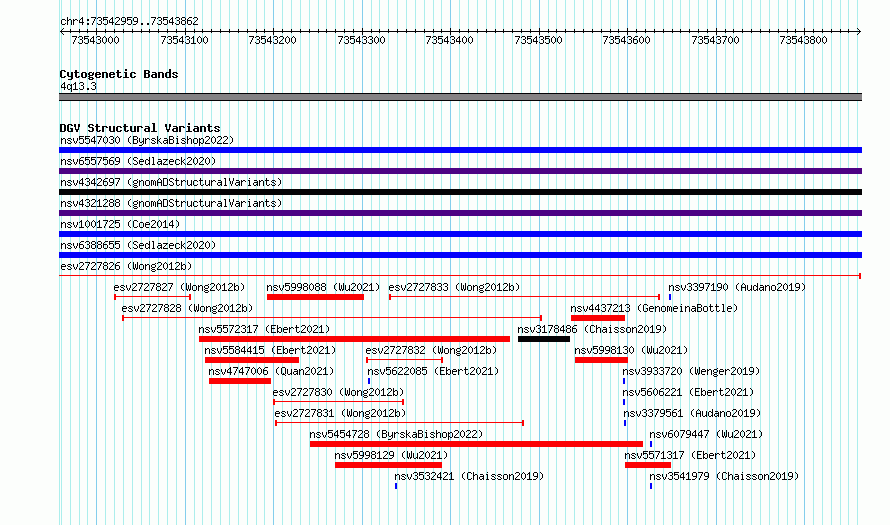Click esv2727831 (Wong2012b) label

coord(340,413)
